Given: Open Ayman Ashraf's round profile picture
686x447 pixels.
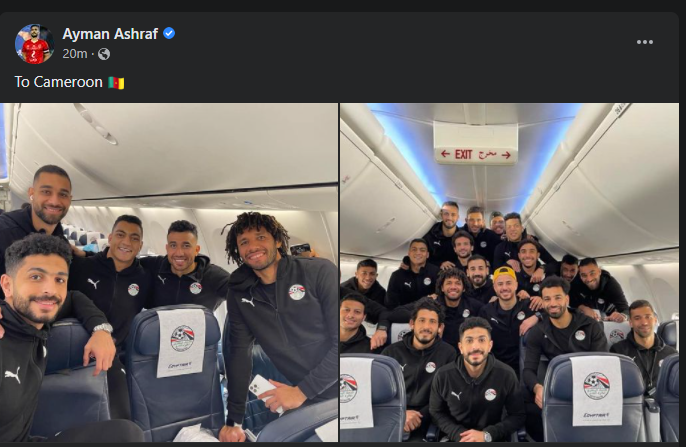Looking at the screenshot, I should point(34,44).
